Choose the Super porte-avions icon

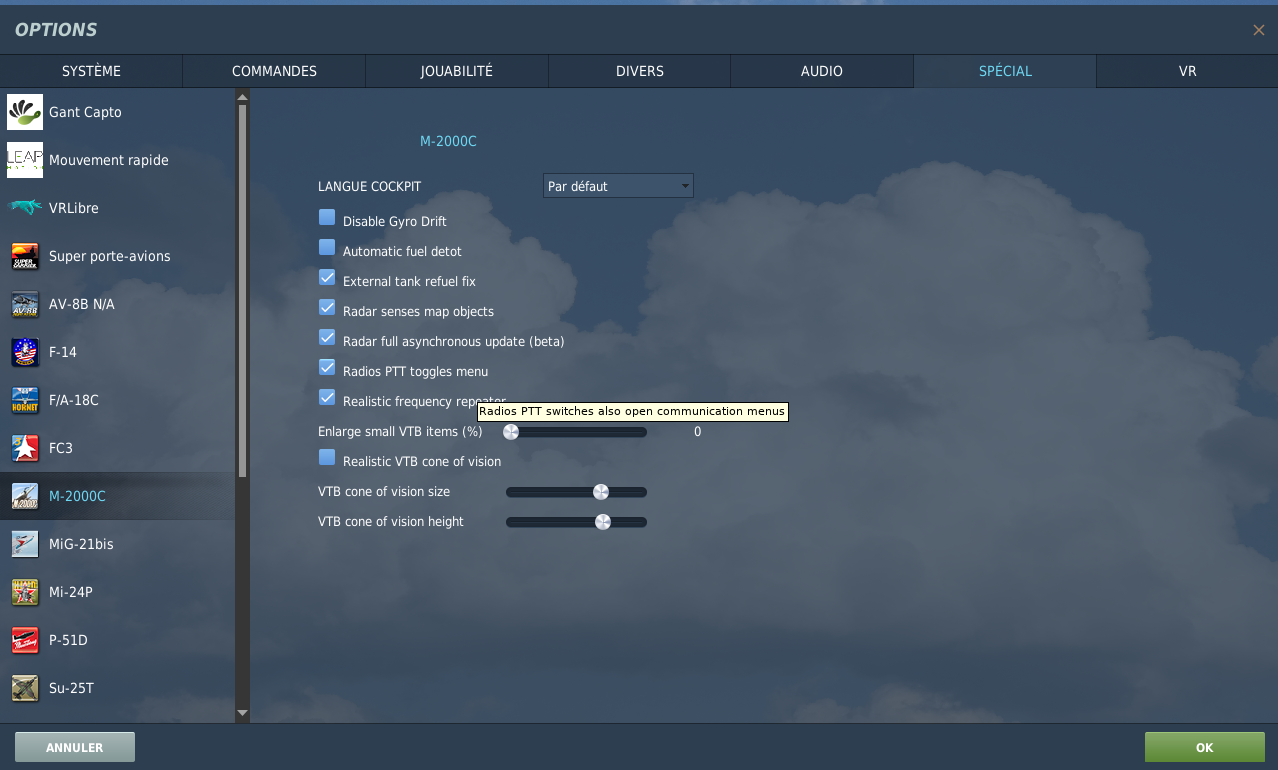tap(25, 256)
